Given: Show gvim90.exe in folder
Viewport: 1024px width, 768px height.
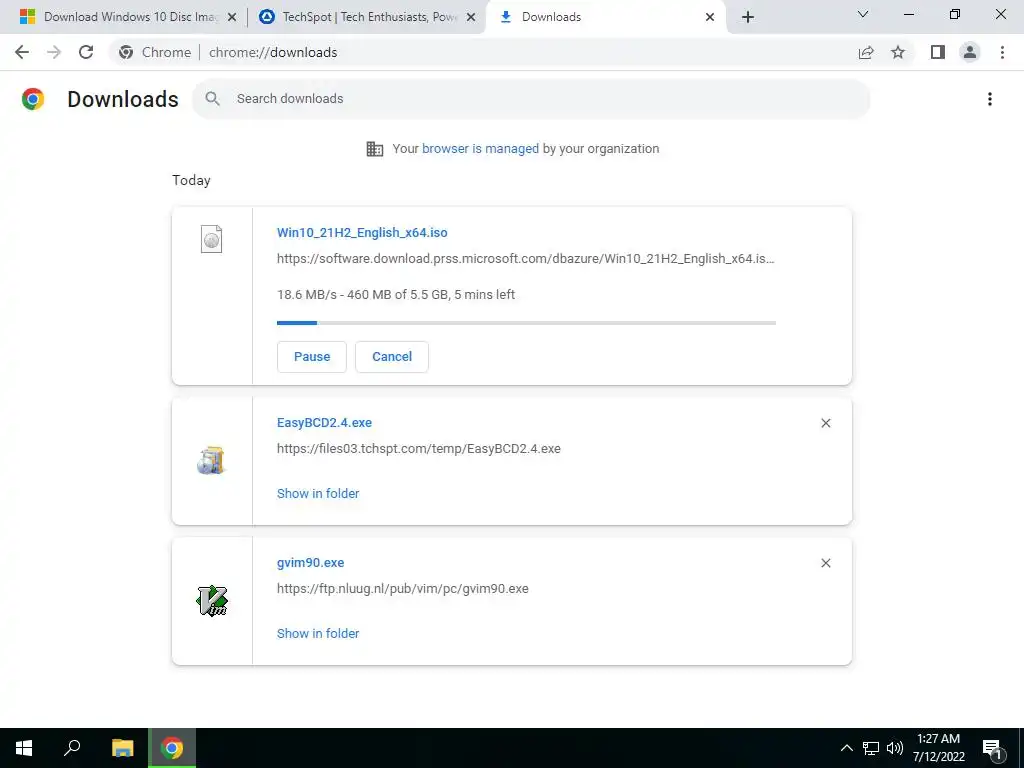Looking at the screenshot, I should (318, 633).
